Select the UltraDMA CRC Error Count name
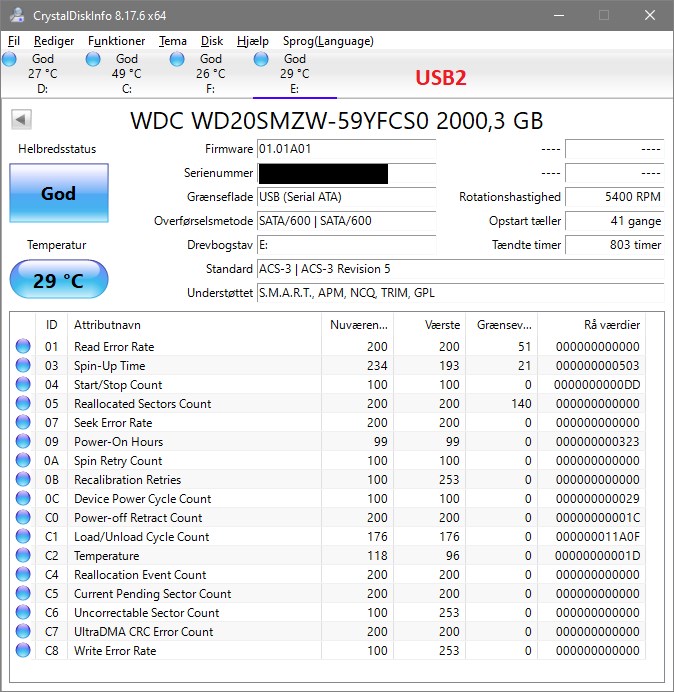This screenshot has width=674, height=692. coord(143,632)
